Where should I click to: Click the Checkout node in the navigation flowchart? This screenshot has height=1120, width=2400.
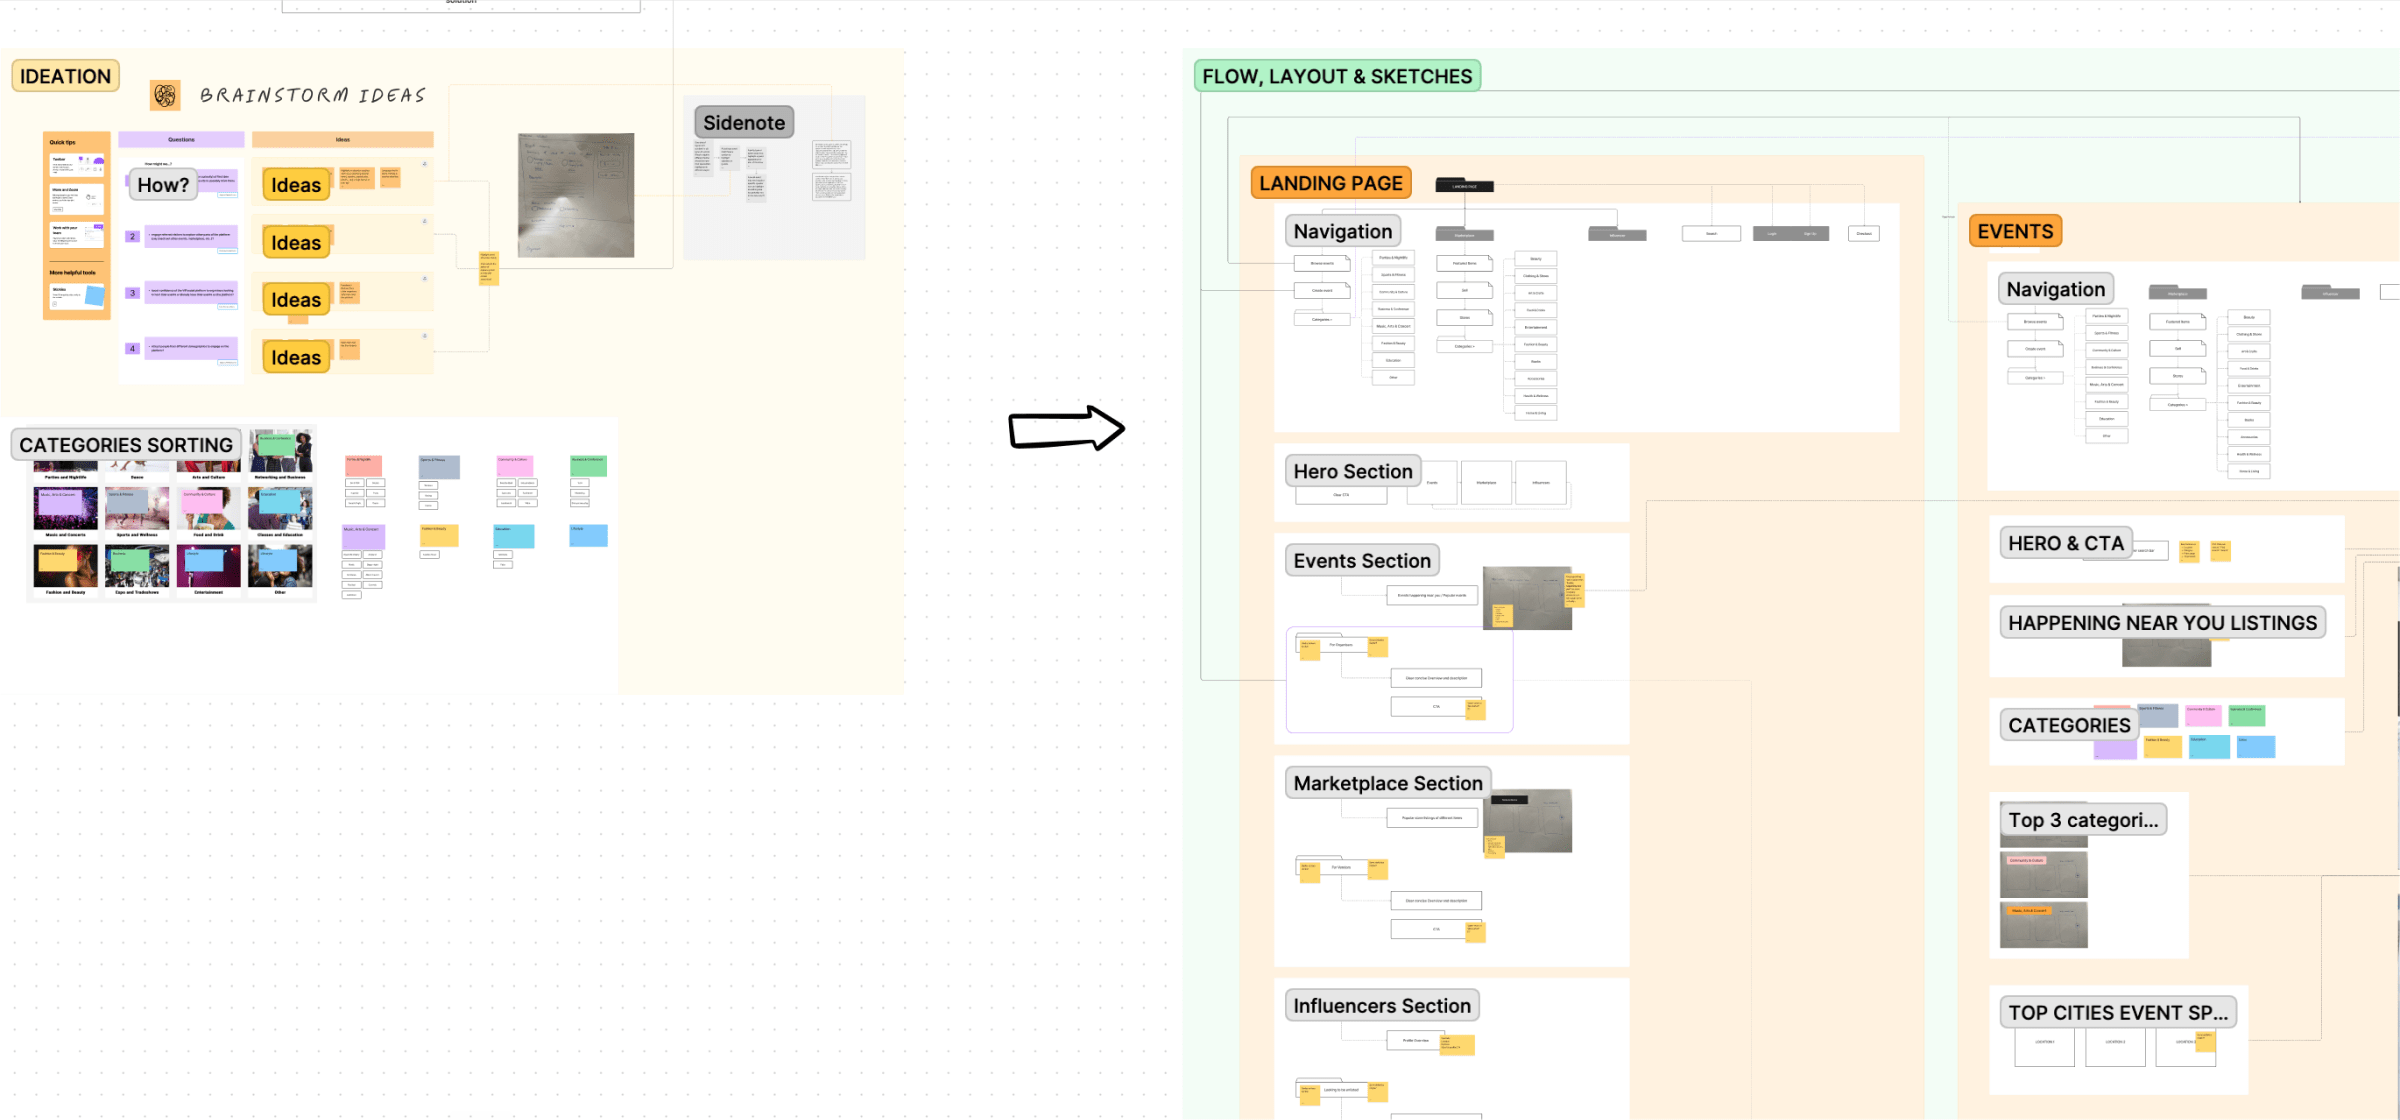[1864, 233]
